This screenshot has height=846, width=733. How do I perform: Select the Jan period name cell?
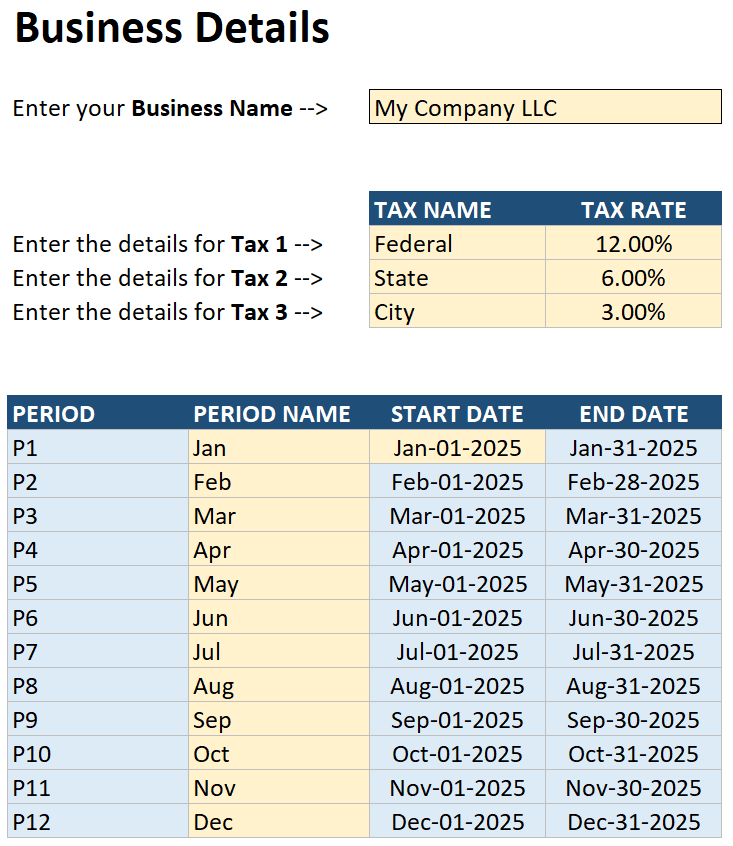pos(278,448)
